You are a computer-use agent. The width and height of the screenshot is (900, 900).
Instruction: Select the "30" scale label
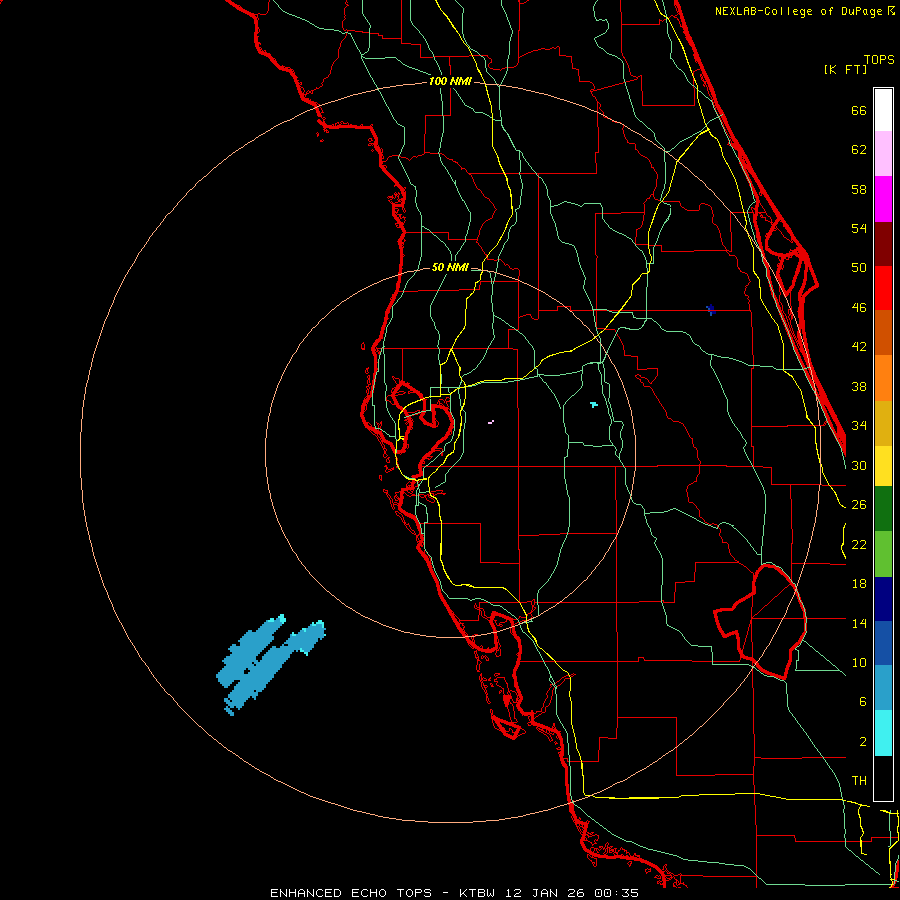pyautogui.click(x=859, y=465)
